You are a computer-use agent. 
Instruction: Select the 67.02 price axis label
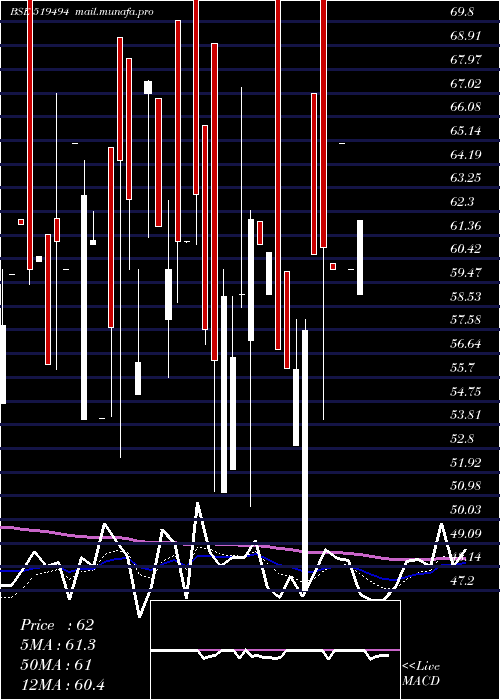[466, 83]
